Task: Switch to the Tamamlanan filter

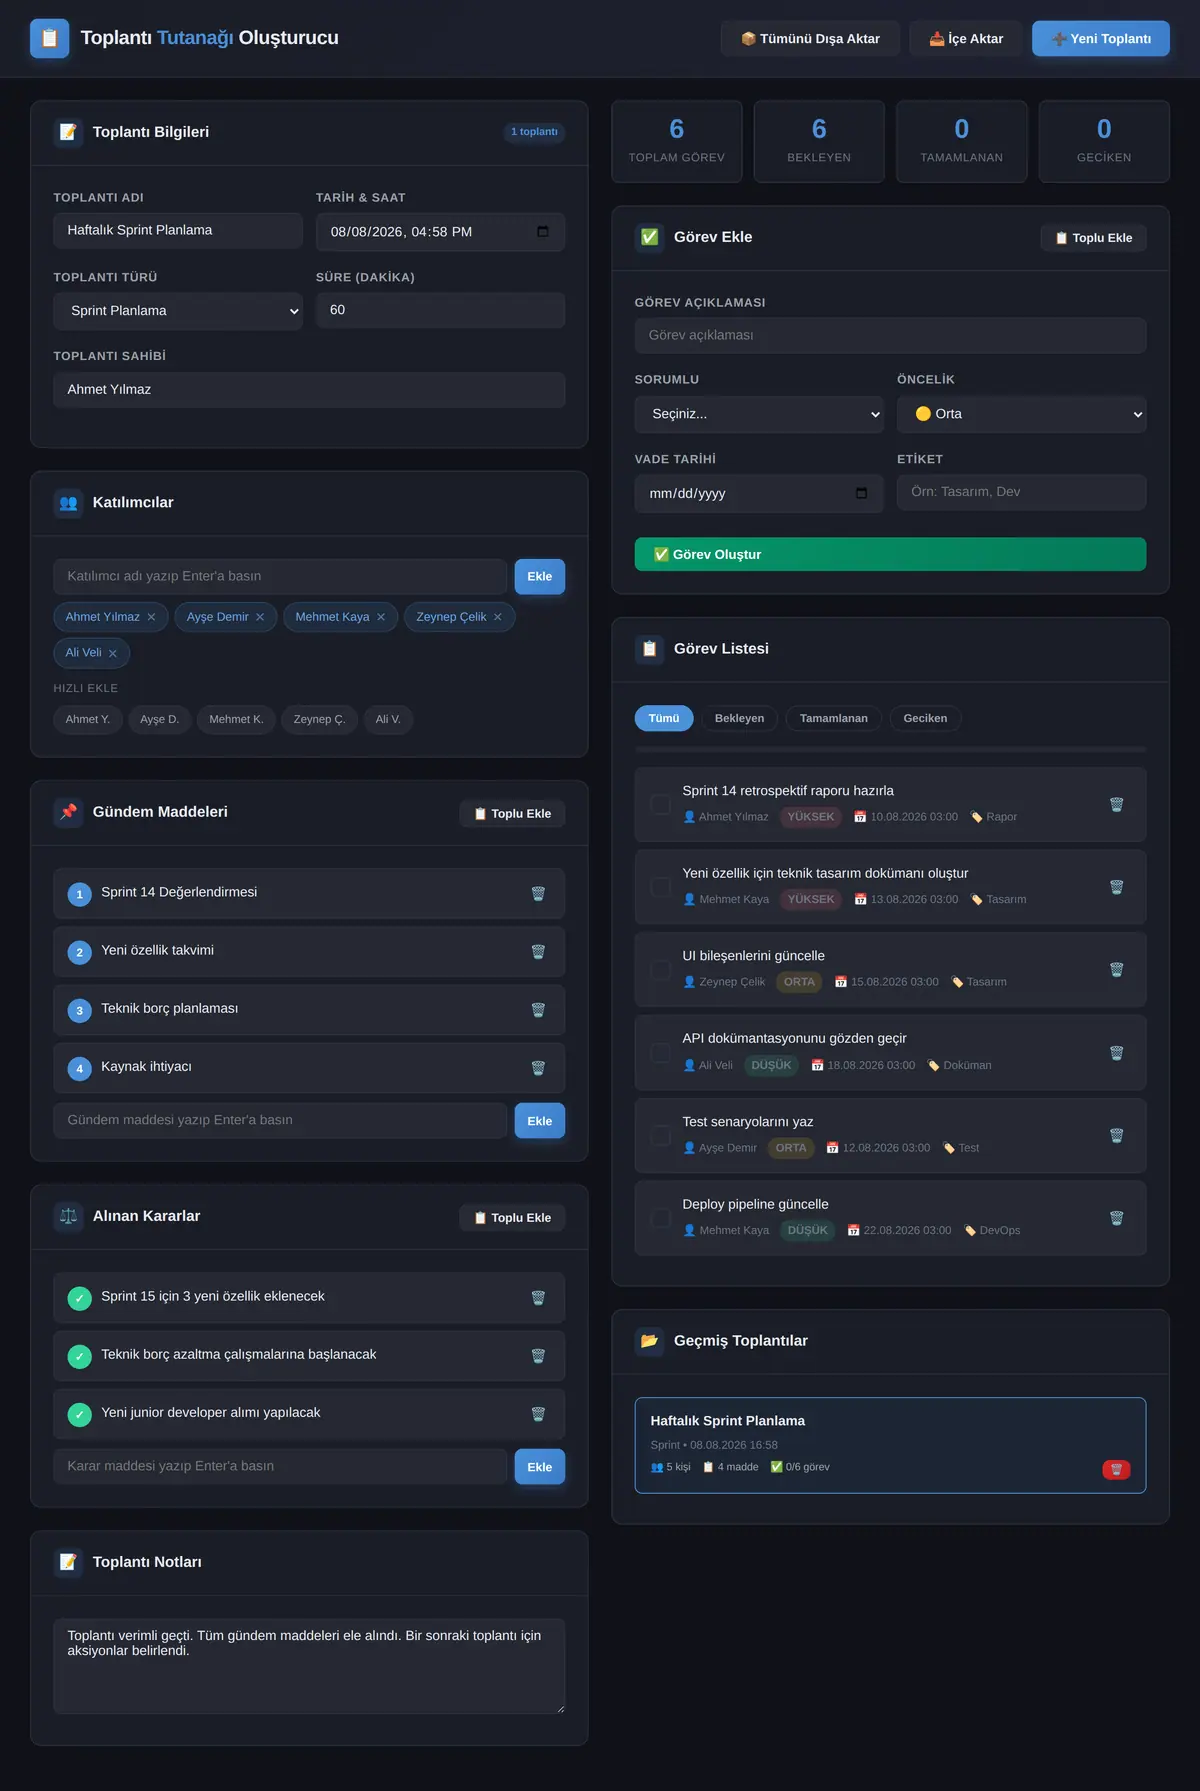Action: (834, 718)
